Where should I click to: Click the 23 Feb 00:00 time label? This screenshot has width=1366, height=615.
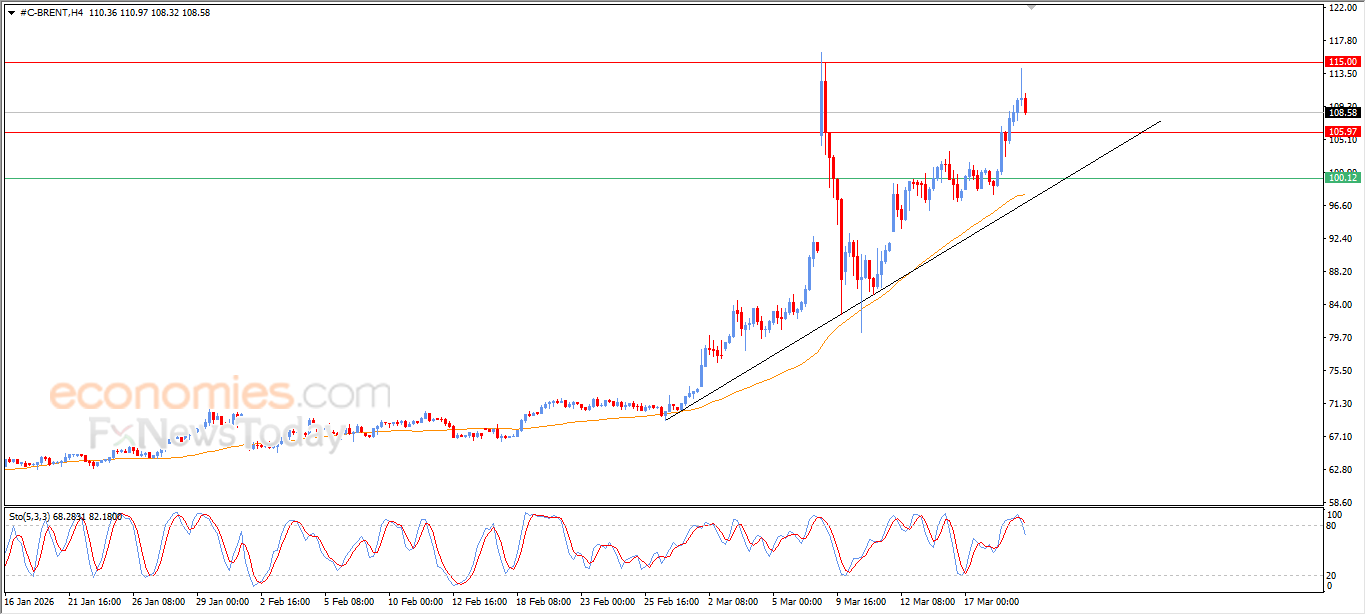point(606,602)
